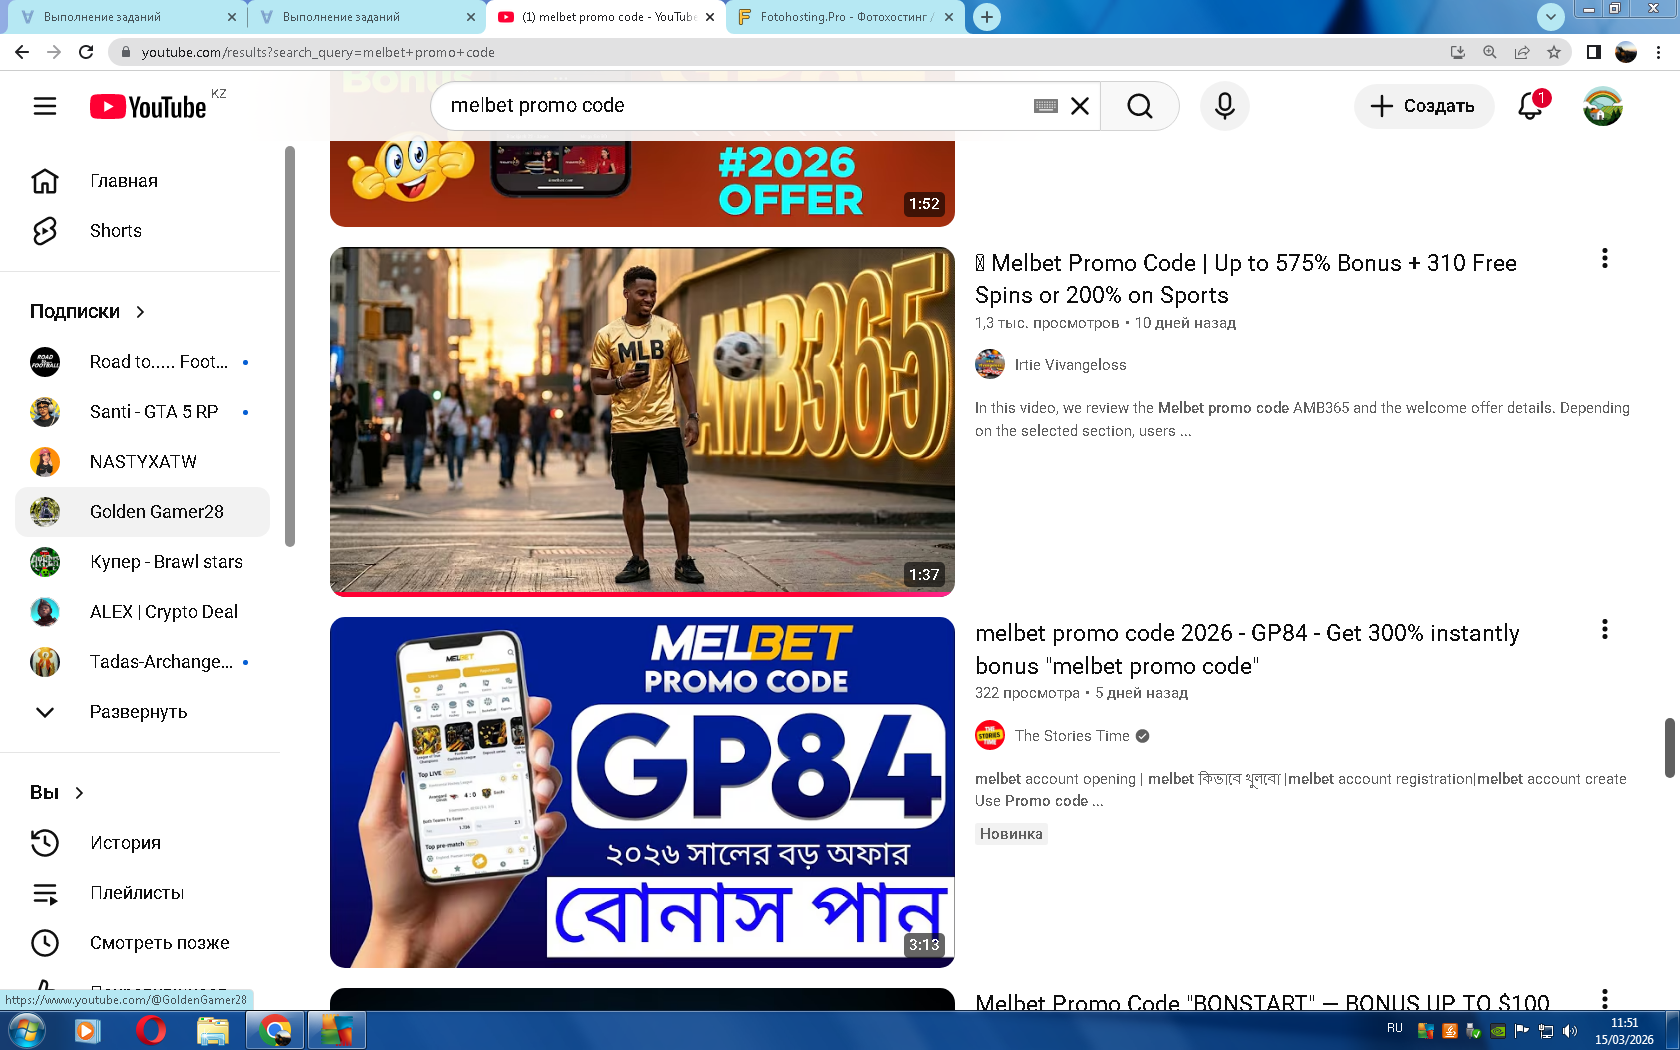The width and height of the screenshot is (1680, 1050).
Task: Share this page from address bar
Action: pyautogui.click(x=1522, y=52)
